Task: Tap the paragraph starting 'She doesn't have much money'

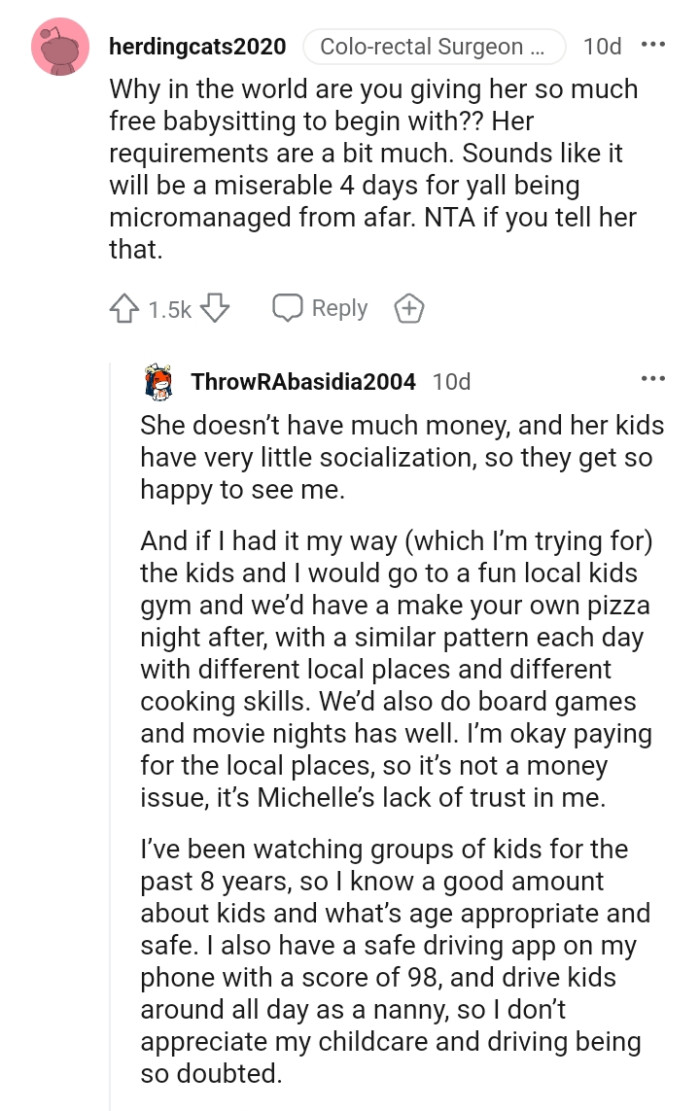Action: 402,457
